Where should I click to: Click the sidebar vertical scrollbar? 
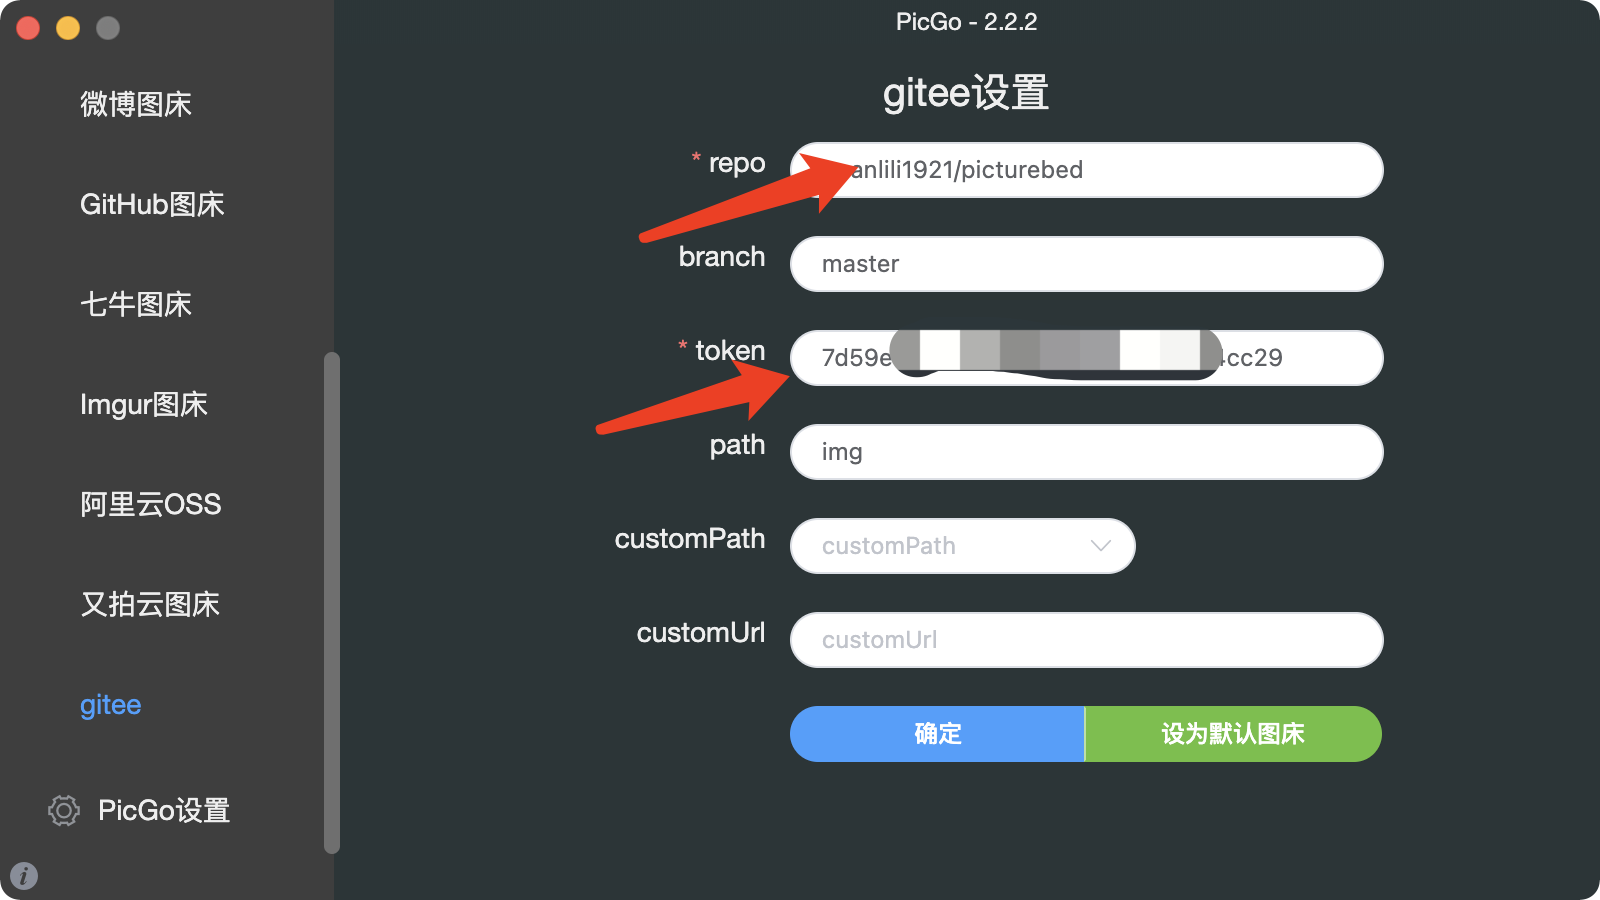coord(332,603)
